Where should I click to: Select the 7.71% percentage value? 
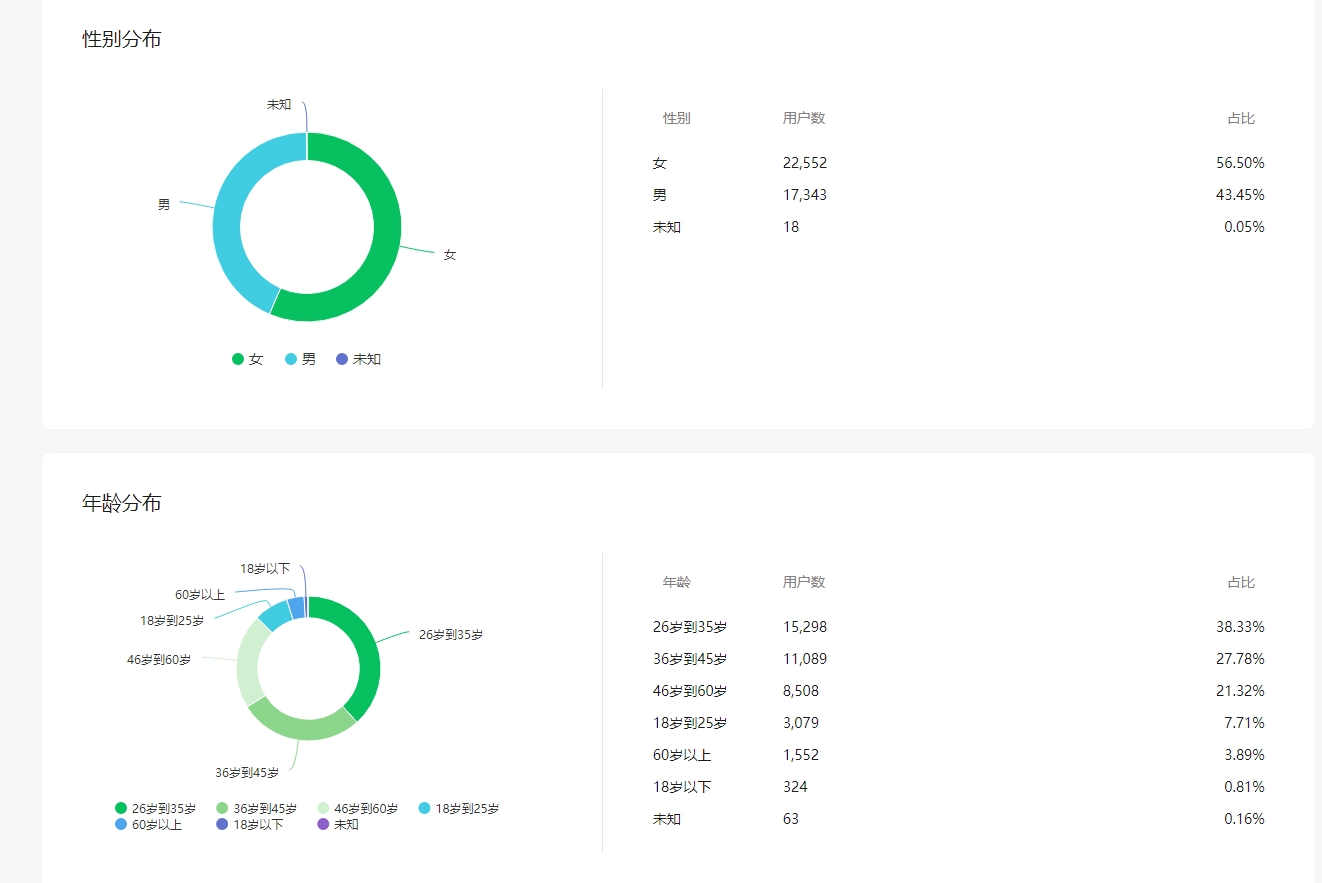click(1244, 723)
